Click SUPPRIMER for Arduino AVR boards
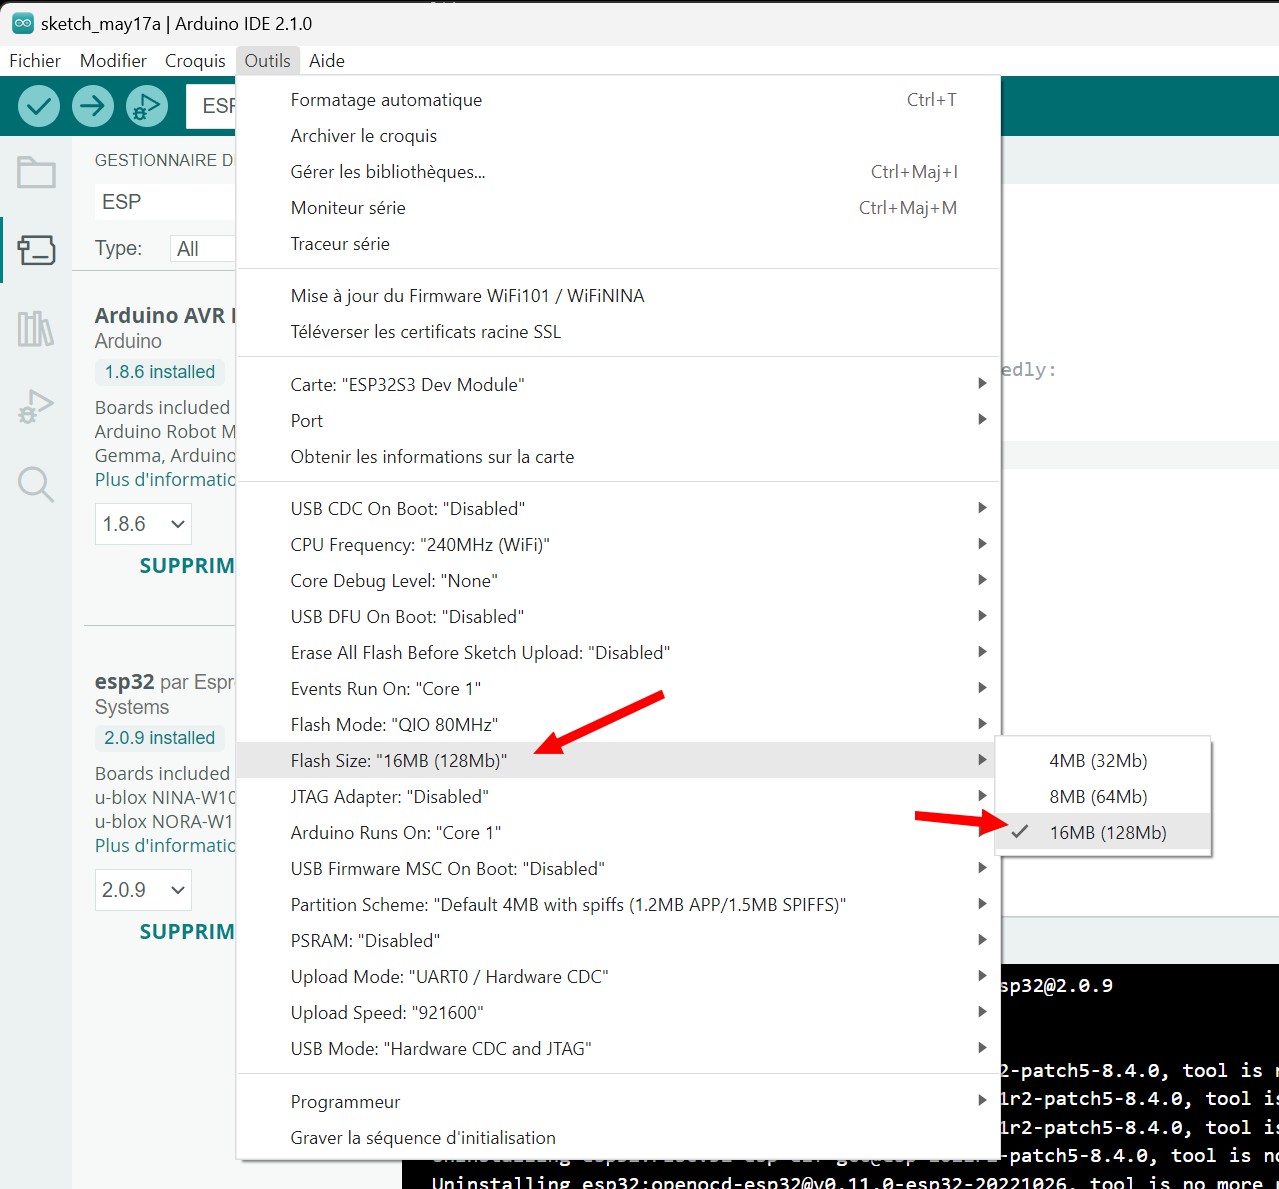Screen dimensions: 1279x1189 pyautogui.click(x=187, y=566)
